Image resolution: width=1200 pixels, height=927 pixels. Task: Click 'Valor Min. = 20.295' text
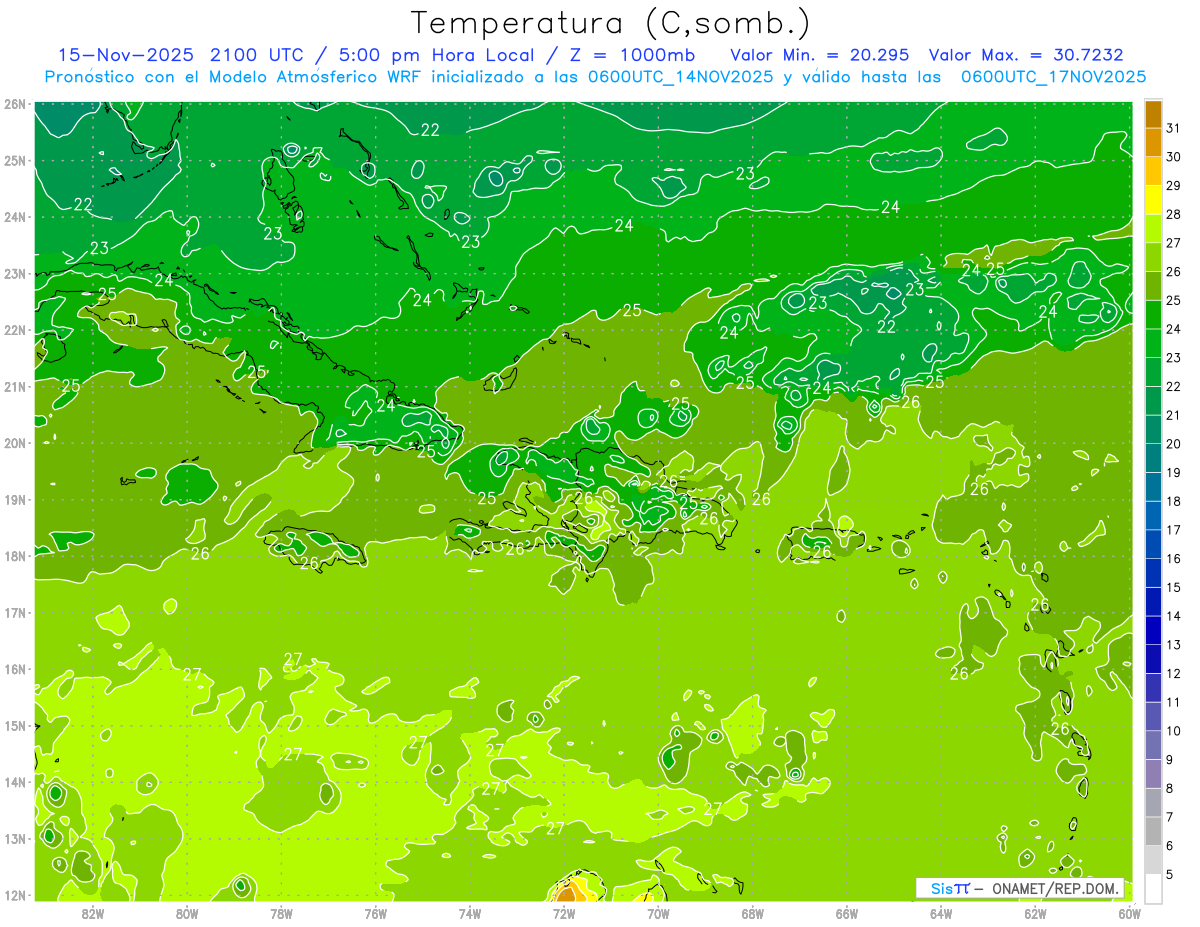820,54
